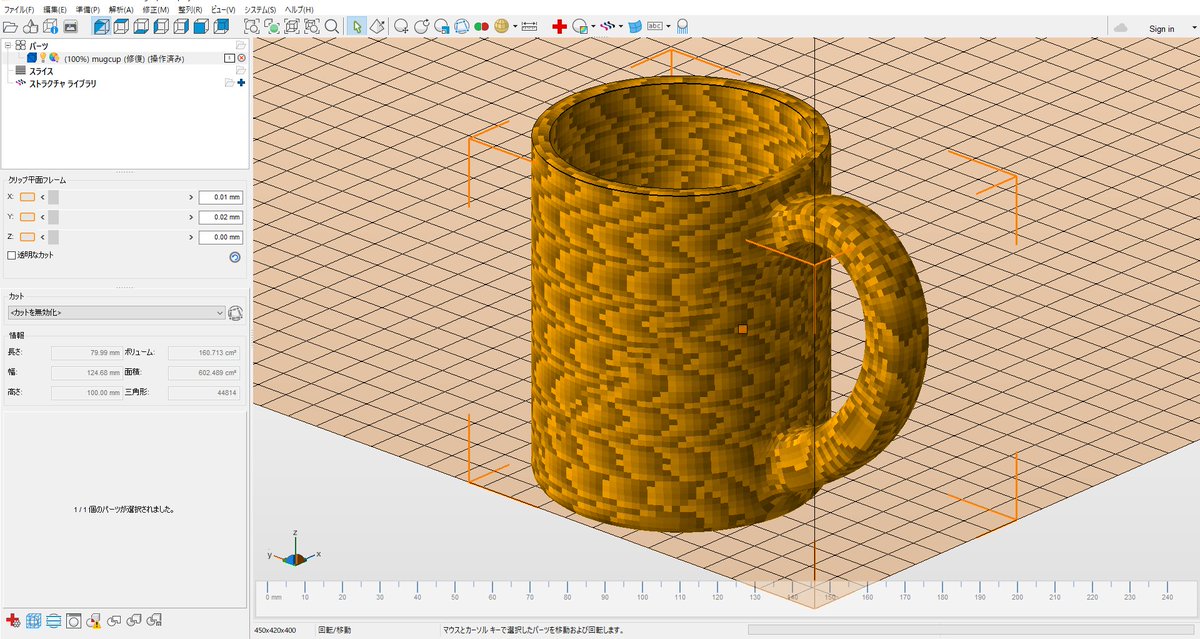Open the globe icon dropdown arrow
1200x639 pixels.
coord(515,27)
